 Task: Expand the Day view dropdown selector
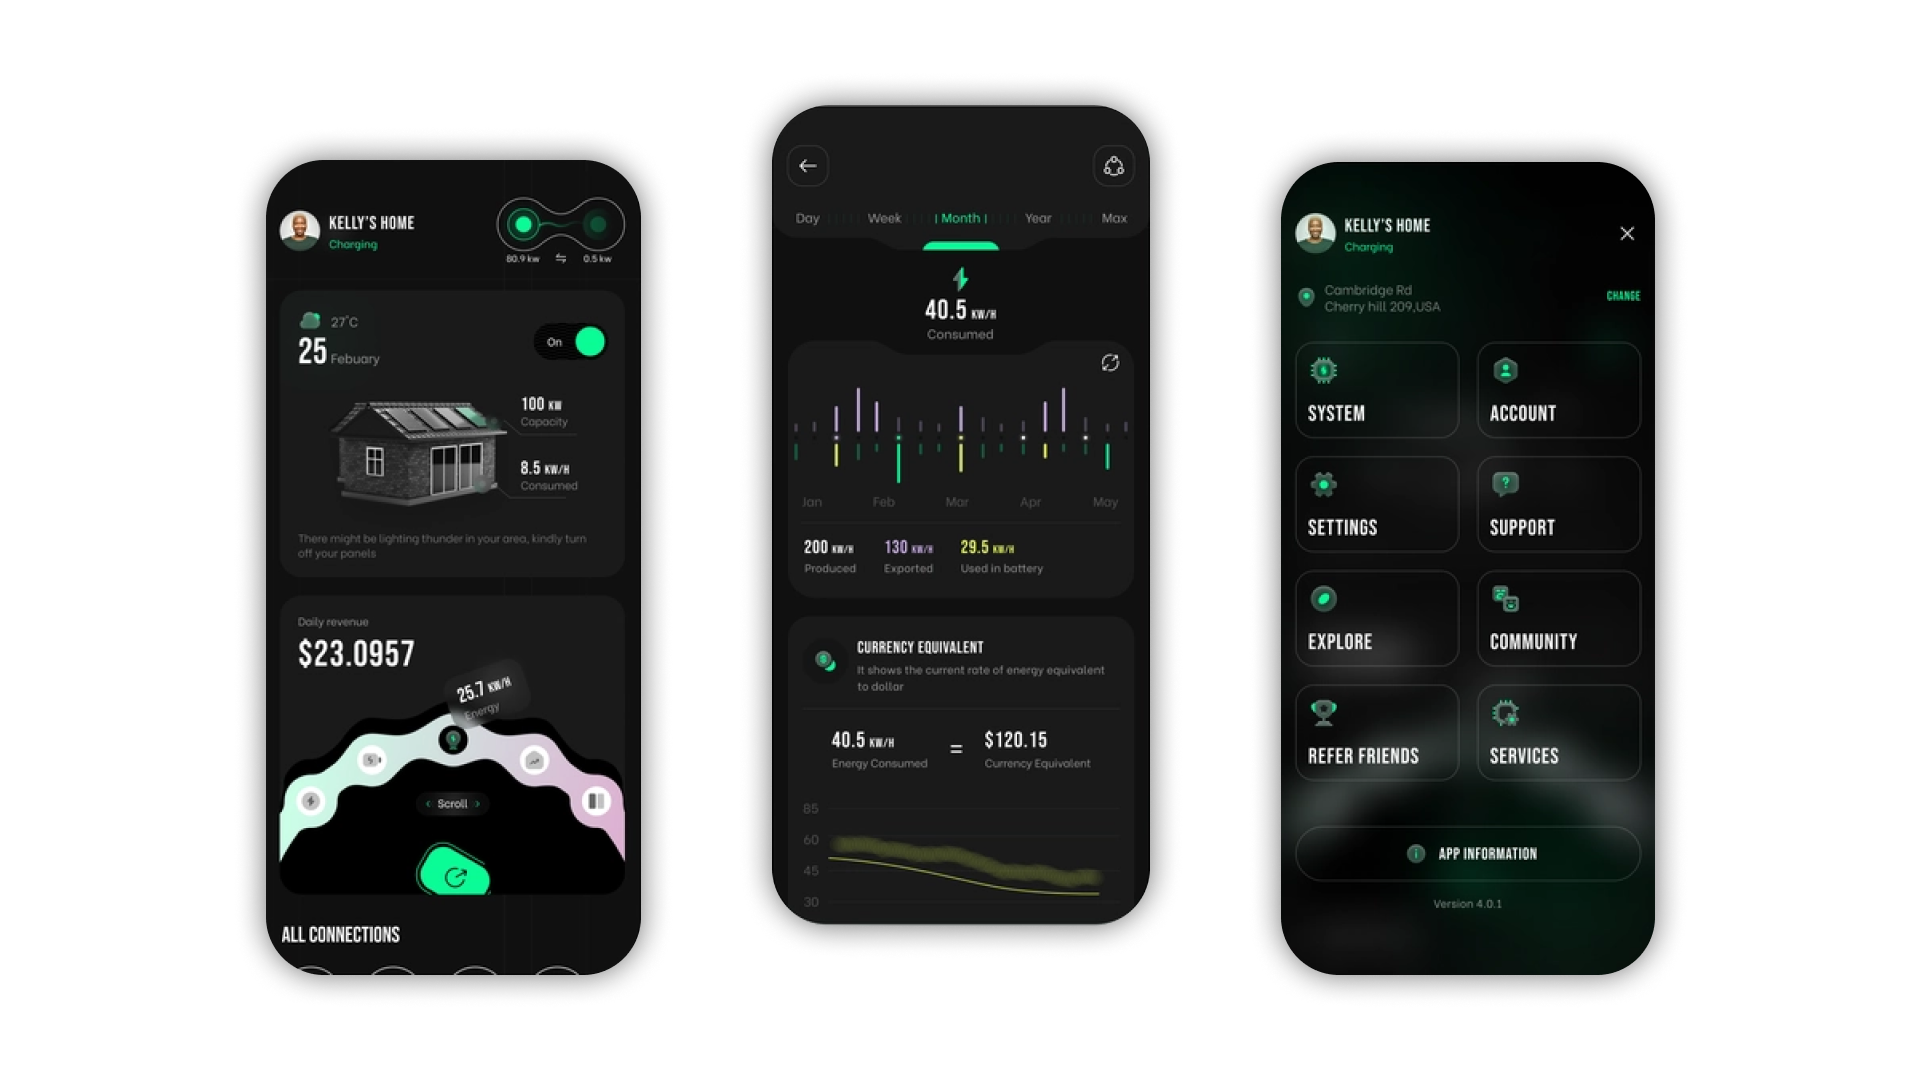click(x=808, y=218)
